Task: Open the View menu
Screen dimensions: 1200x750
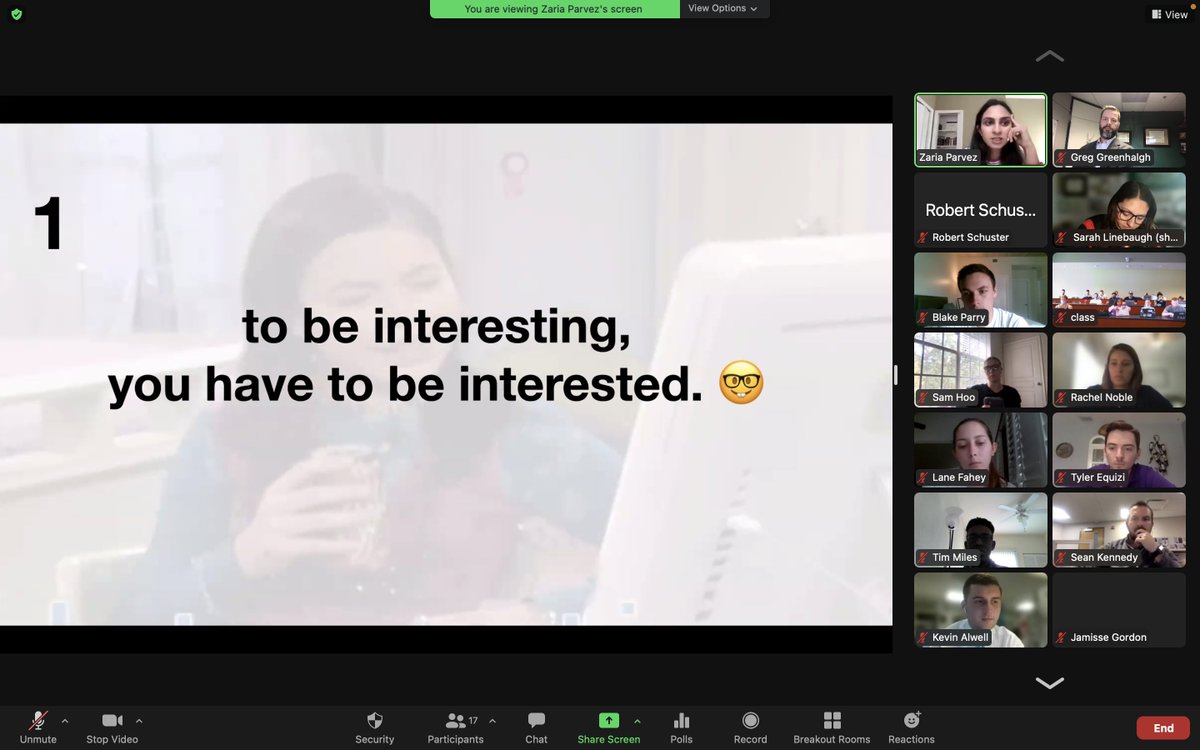Action: coord(1168,14)
